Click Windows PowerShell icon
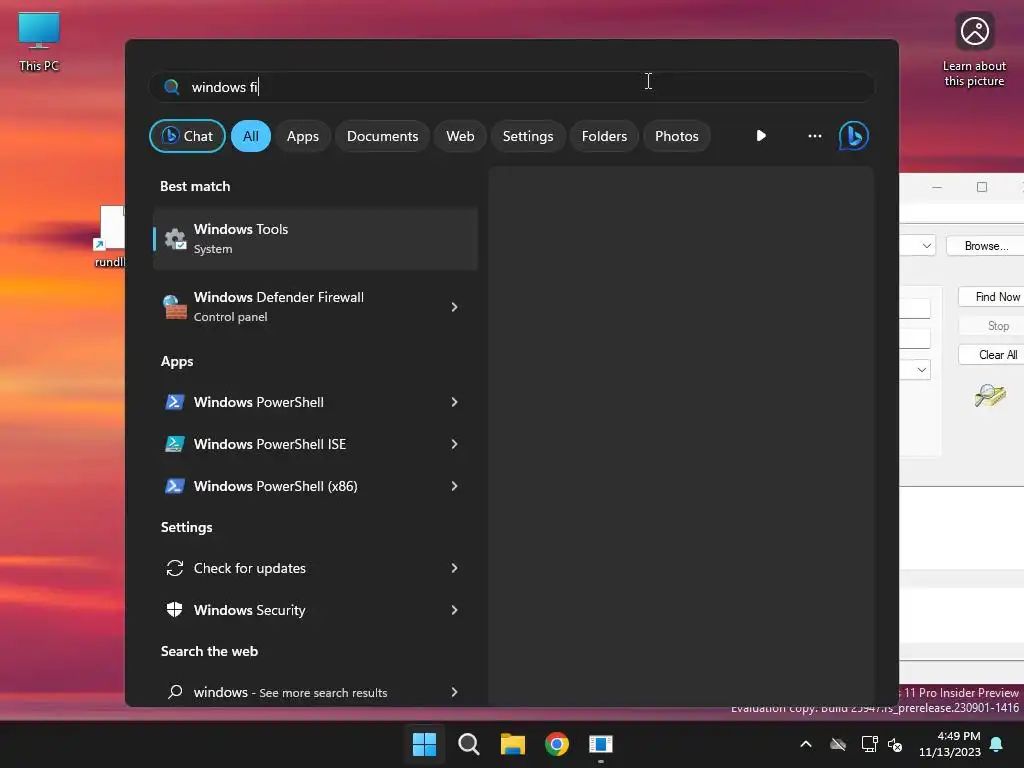The width and height of the screenshot is (1024, 768). click(174, 402)
